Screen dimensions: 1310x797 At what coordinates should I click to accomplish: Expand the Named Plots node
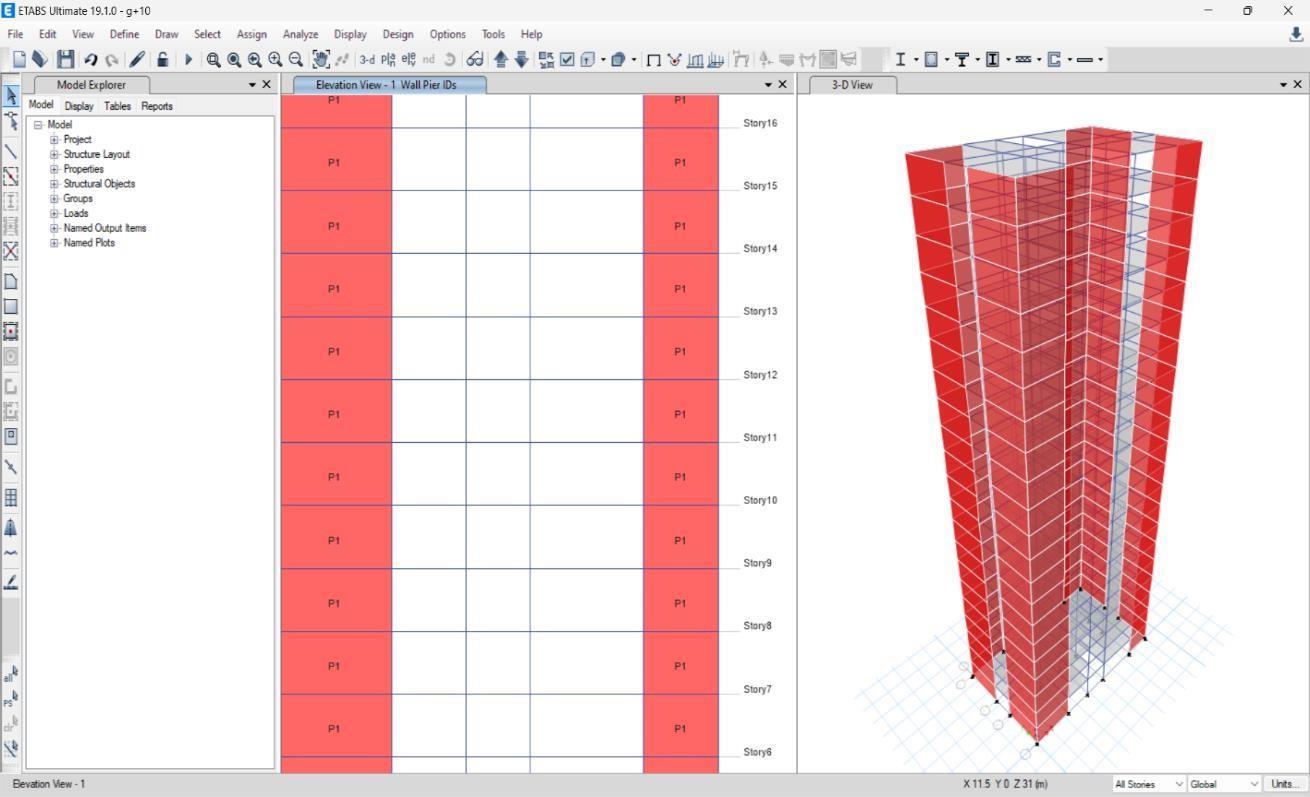[x=55, y=243]
